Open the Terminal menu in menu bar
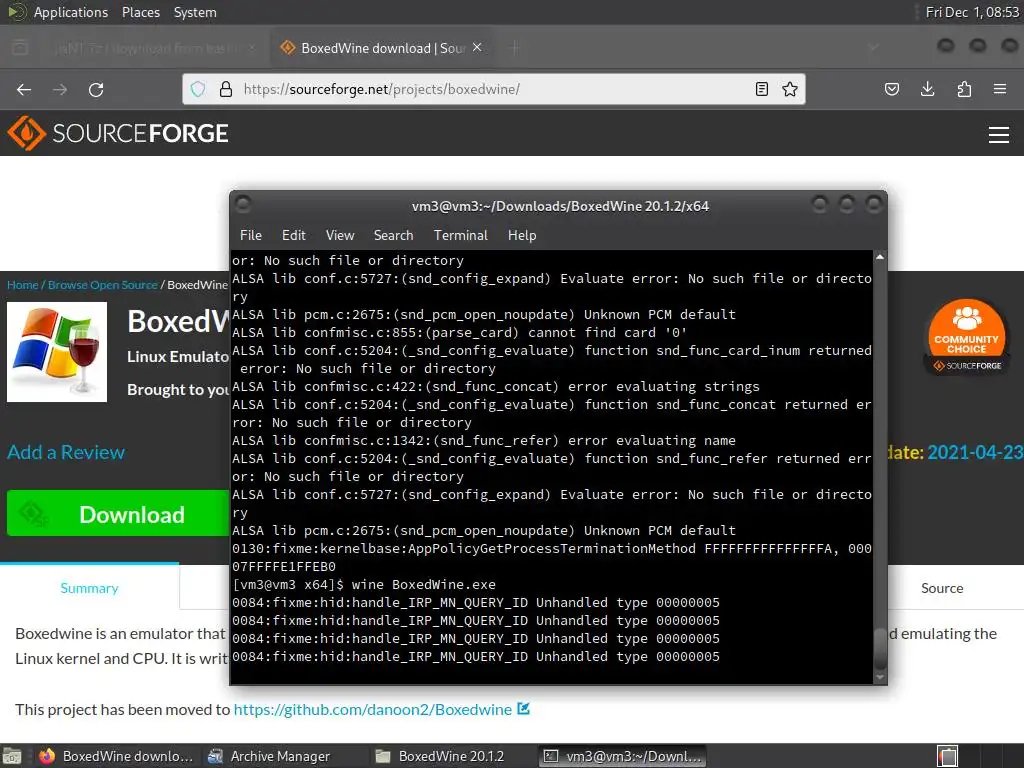Viewport: 1024px width, 768px height. pos(460,235)
